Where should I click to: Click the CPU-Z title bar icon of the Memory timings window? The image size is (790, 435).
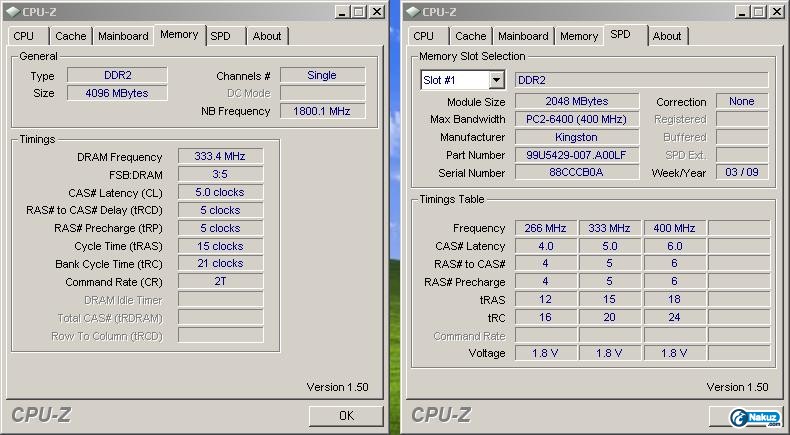point(14,11)
